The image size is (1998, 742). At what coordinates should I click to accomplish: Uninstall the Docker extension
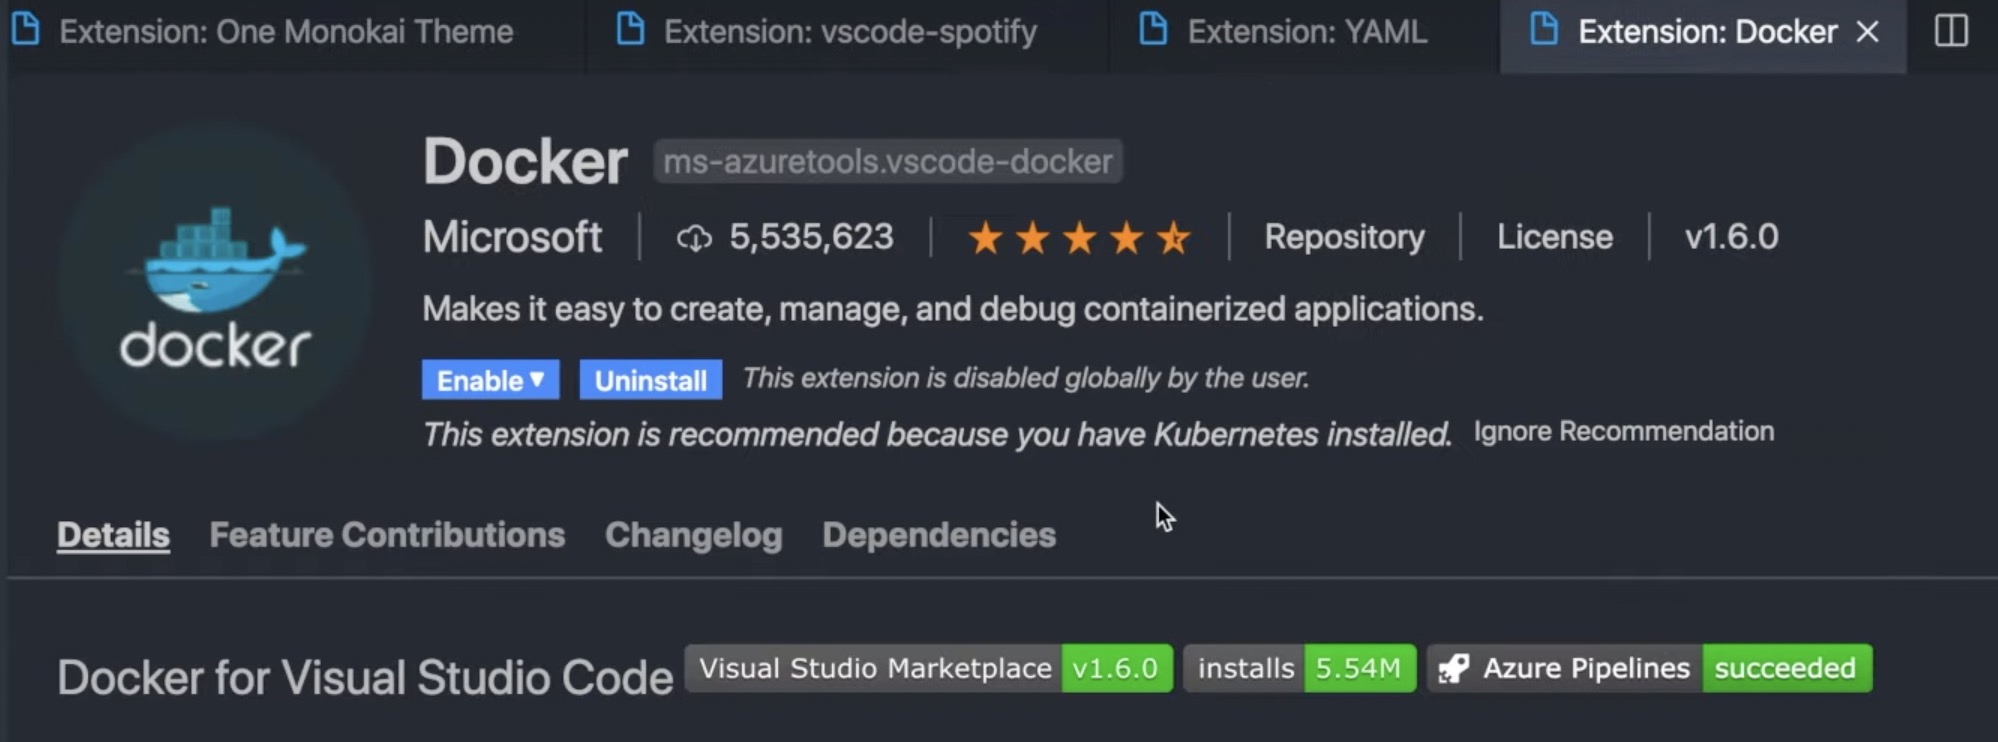point(650,380)
